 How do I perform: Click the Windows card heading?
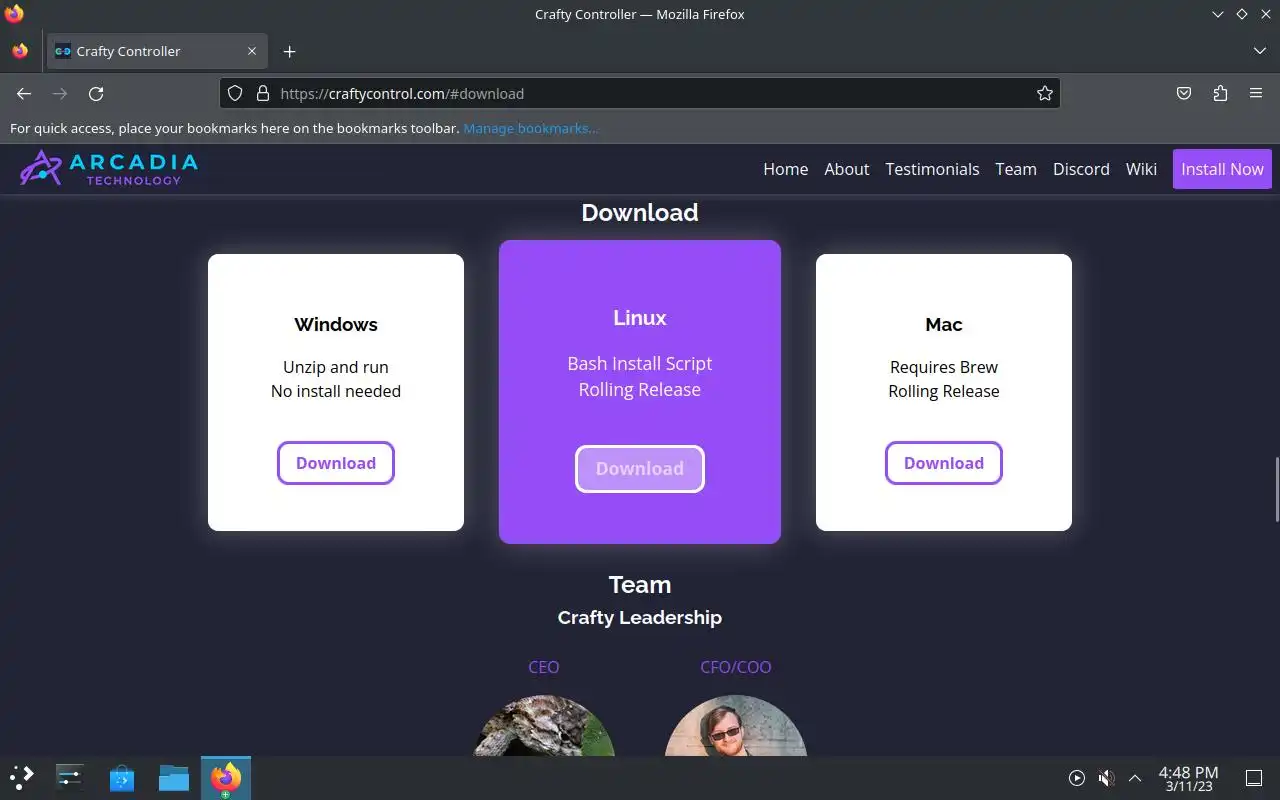[336, 324]
